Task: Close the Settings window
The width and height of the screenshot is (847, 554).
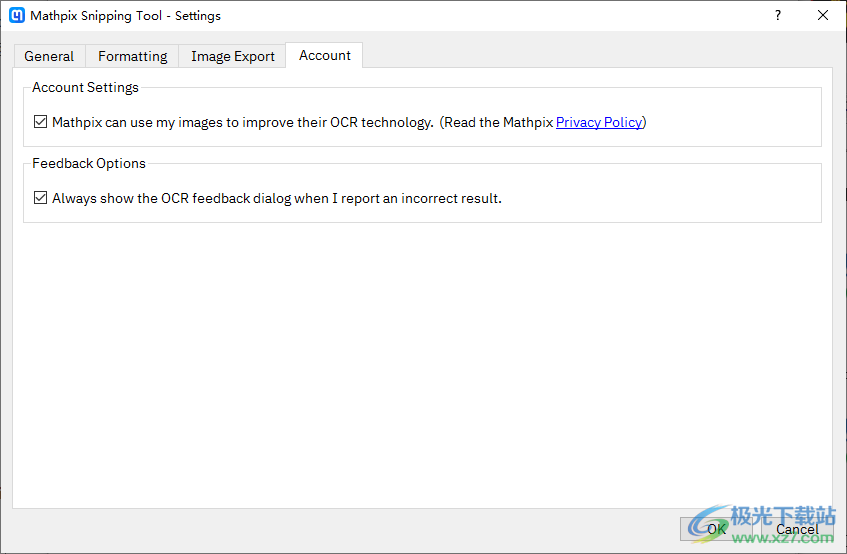Action: pos(823,15)
